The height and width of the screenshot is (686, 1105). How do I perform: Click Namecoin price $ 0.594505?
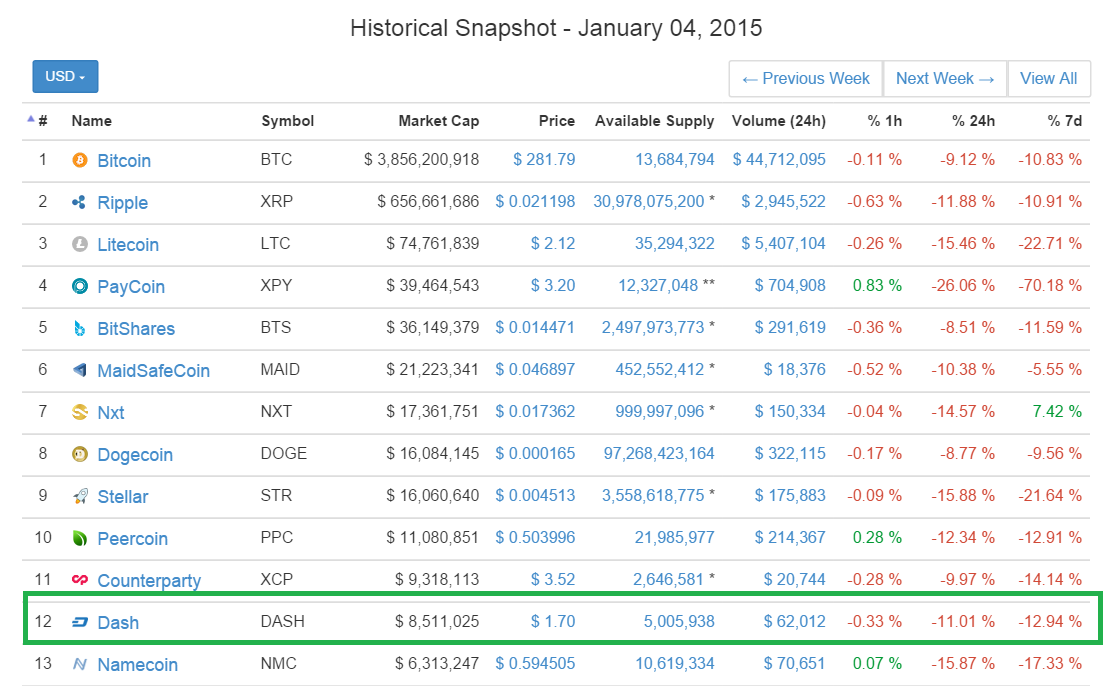[x=535, y=663]
